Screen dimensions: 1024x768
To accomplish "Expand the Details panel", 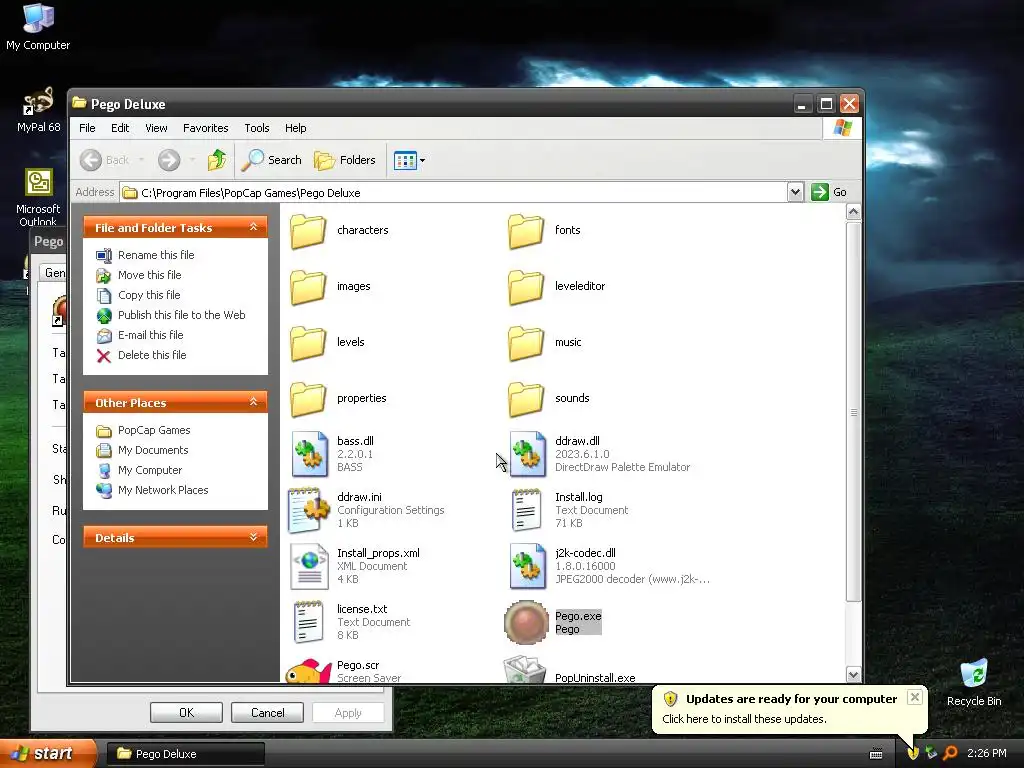I will pos(253,537).
